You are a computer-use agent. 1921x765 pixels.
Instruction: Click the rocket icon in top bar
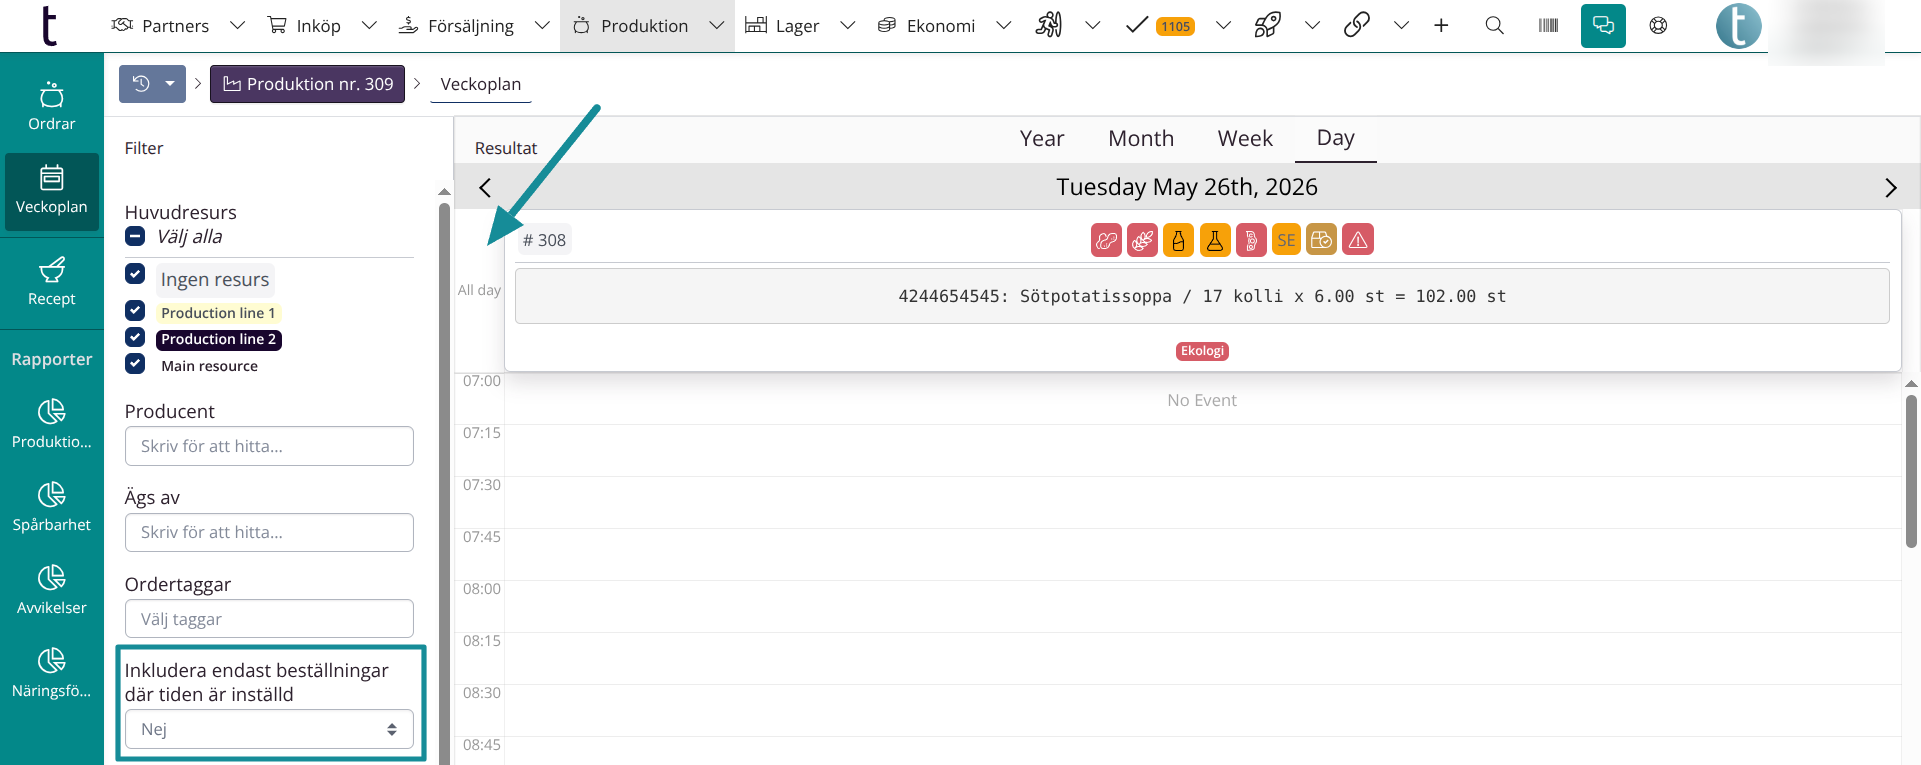(x=1268, y=25)
